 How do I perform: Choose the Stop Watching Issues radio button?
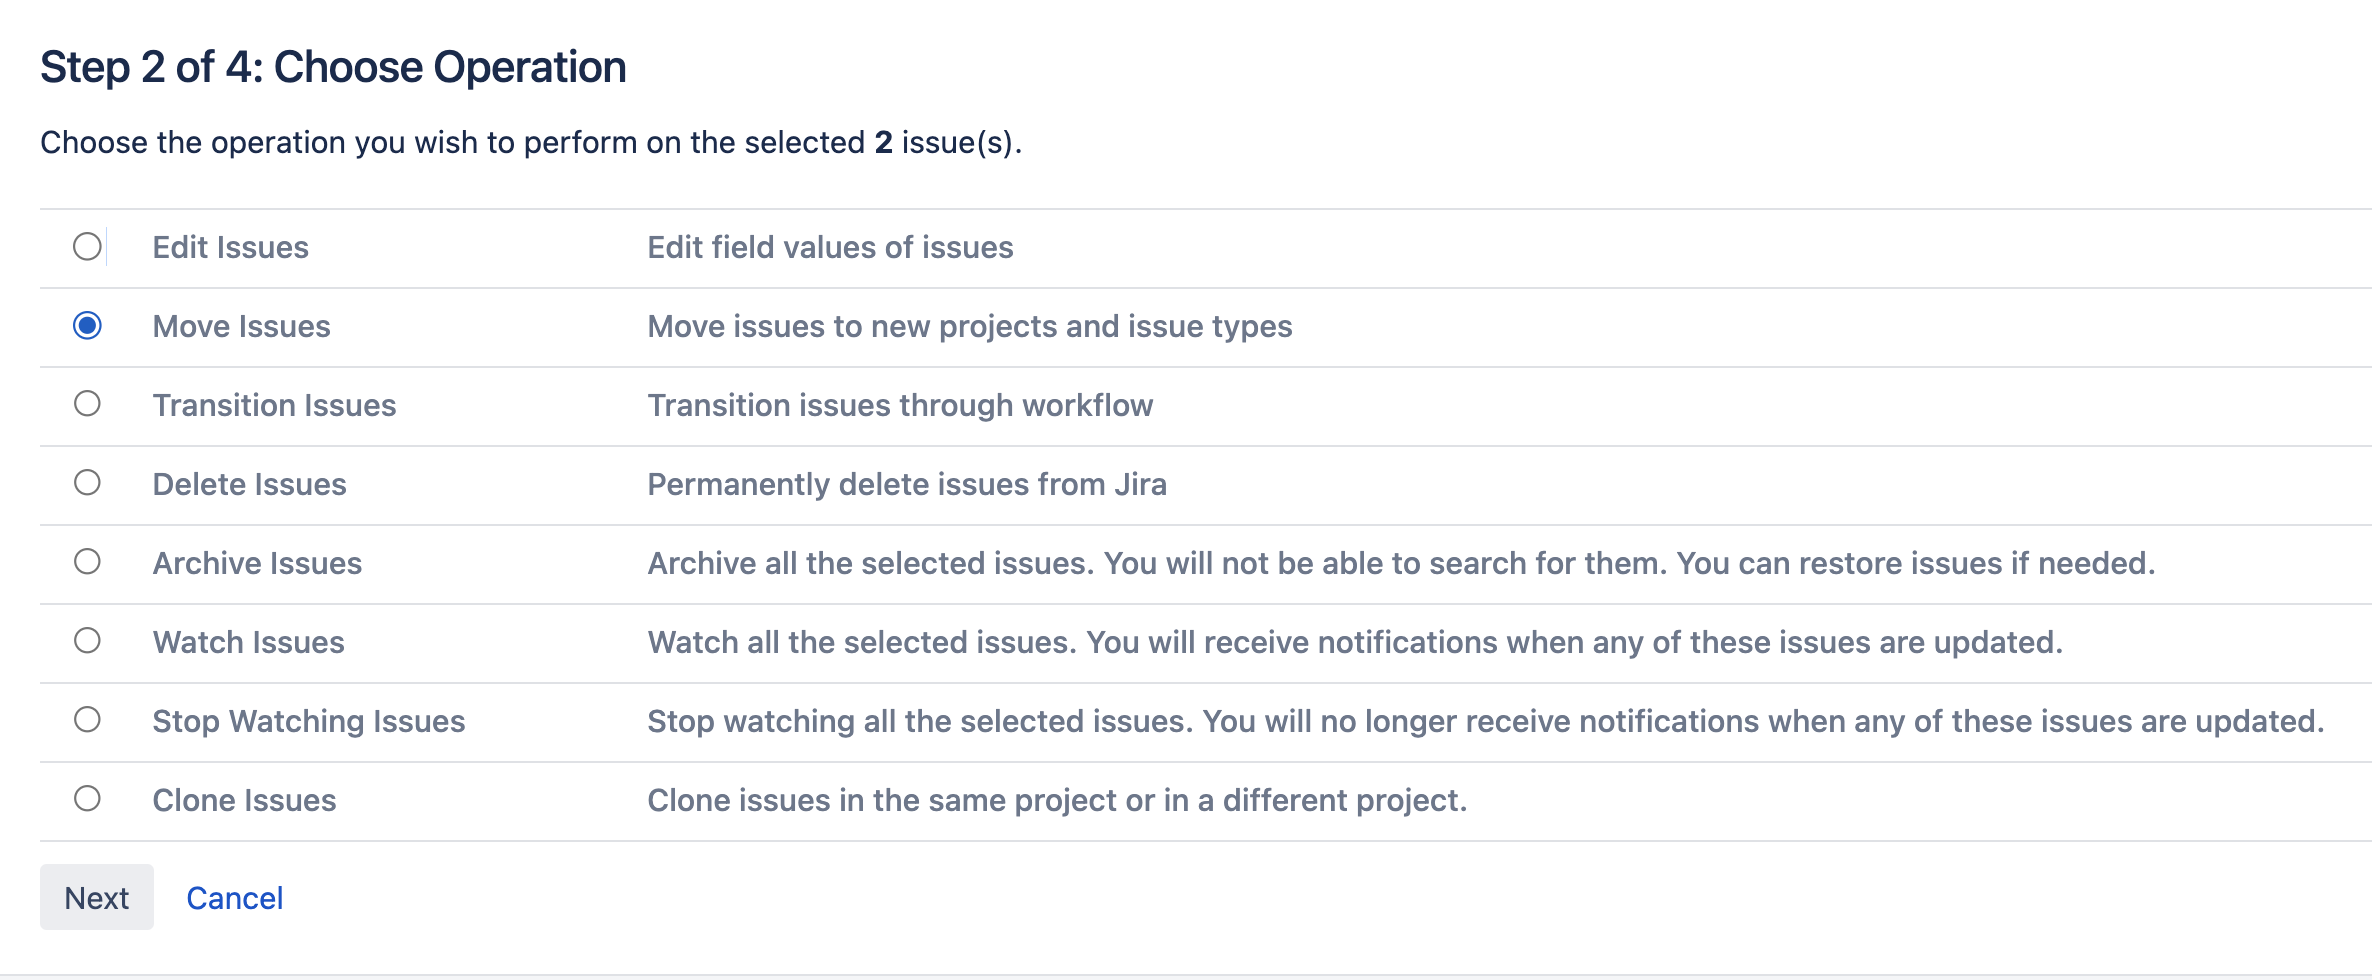pos(87,720)
